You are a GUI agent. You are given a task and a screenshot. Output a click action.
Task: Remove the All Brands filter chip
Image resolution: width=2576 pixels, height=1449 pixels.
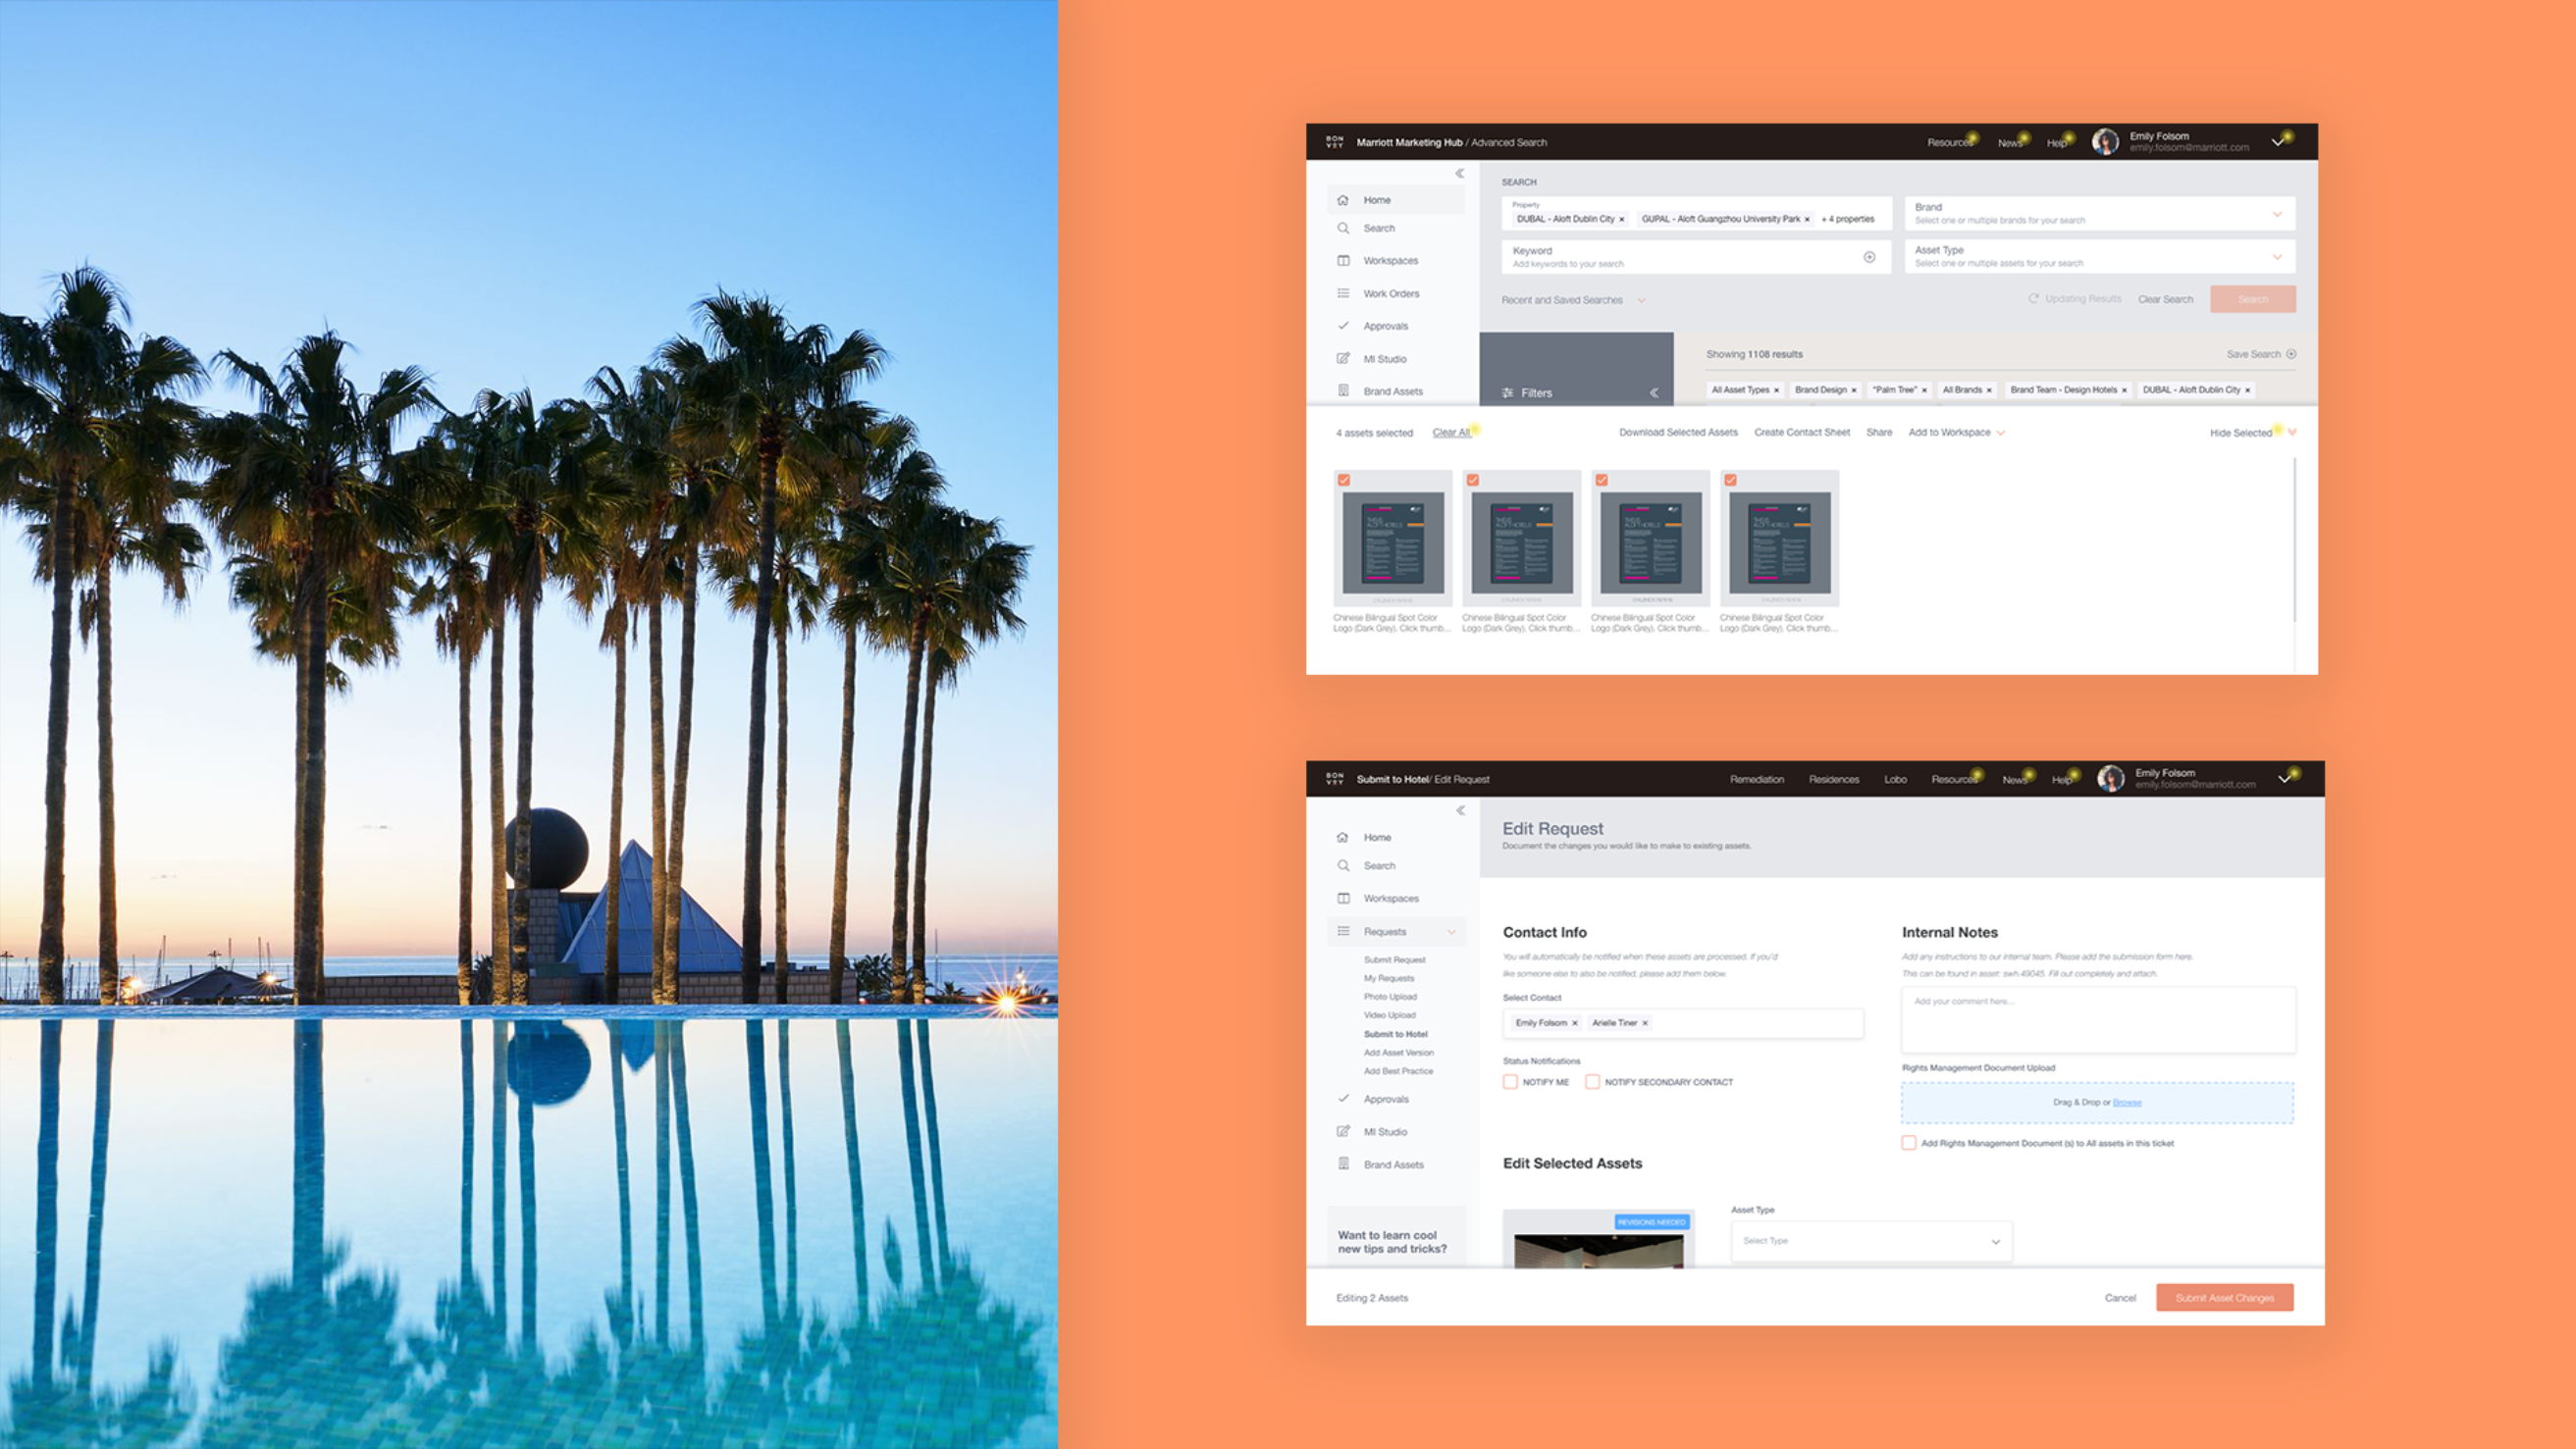pyautogui.click(x=1989, y=390)
